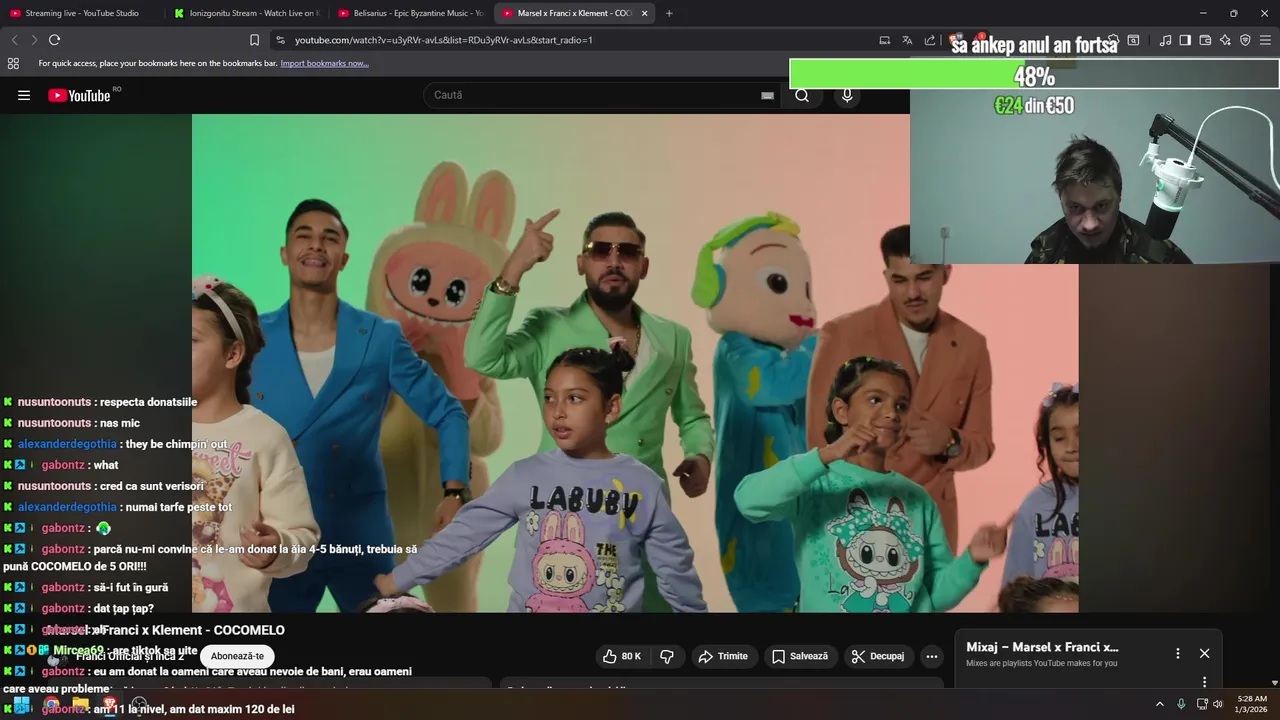
Task: Toggle the browser sidebar panel
Action: click(1185, 40)
